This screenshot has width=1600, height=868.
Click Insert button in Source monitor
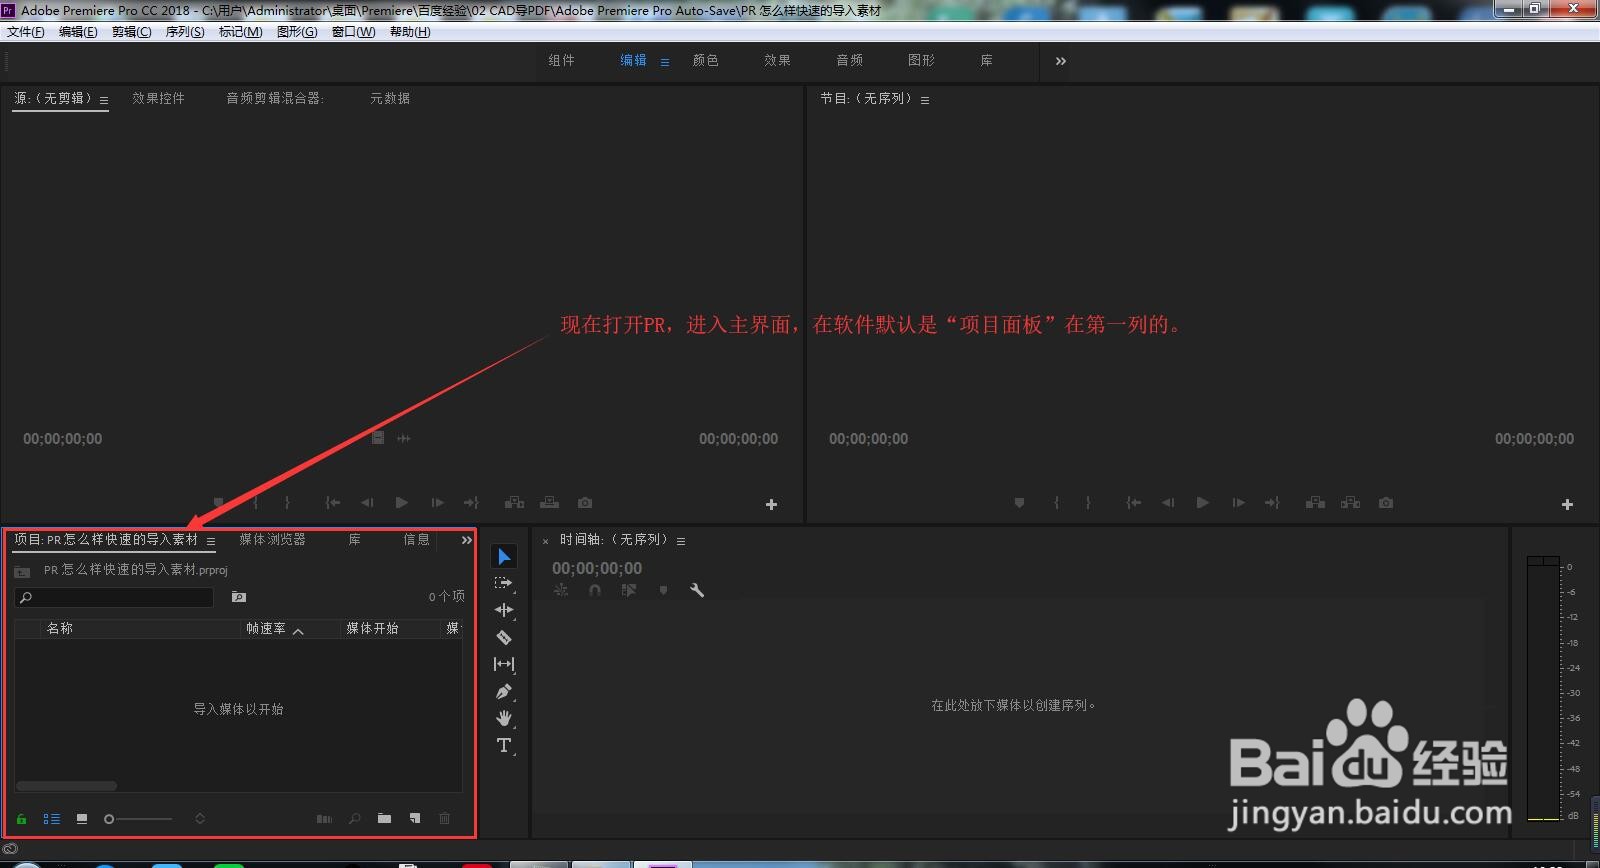pyautogui.click(x=514, y=503)
